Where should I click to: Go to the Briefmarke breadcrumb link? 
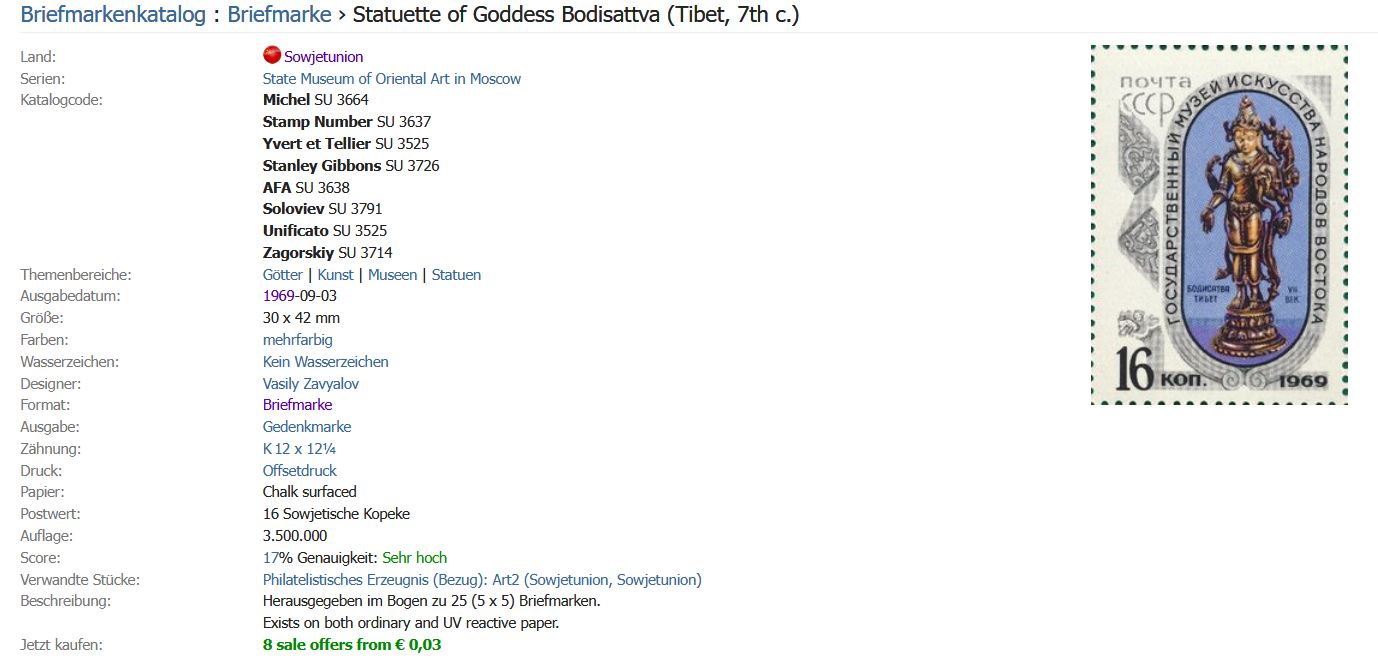[279, 15]
